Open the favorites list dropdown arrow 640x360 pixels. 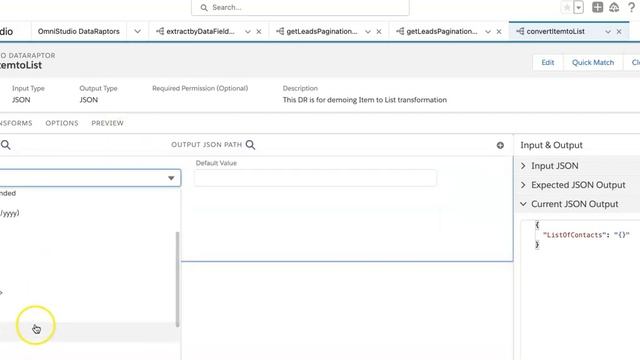click(578, 7)
